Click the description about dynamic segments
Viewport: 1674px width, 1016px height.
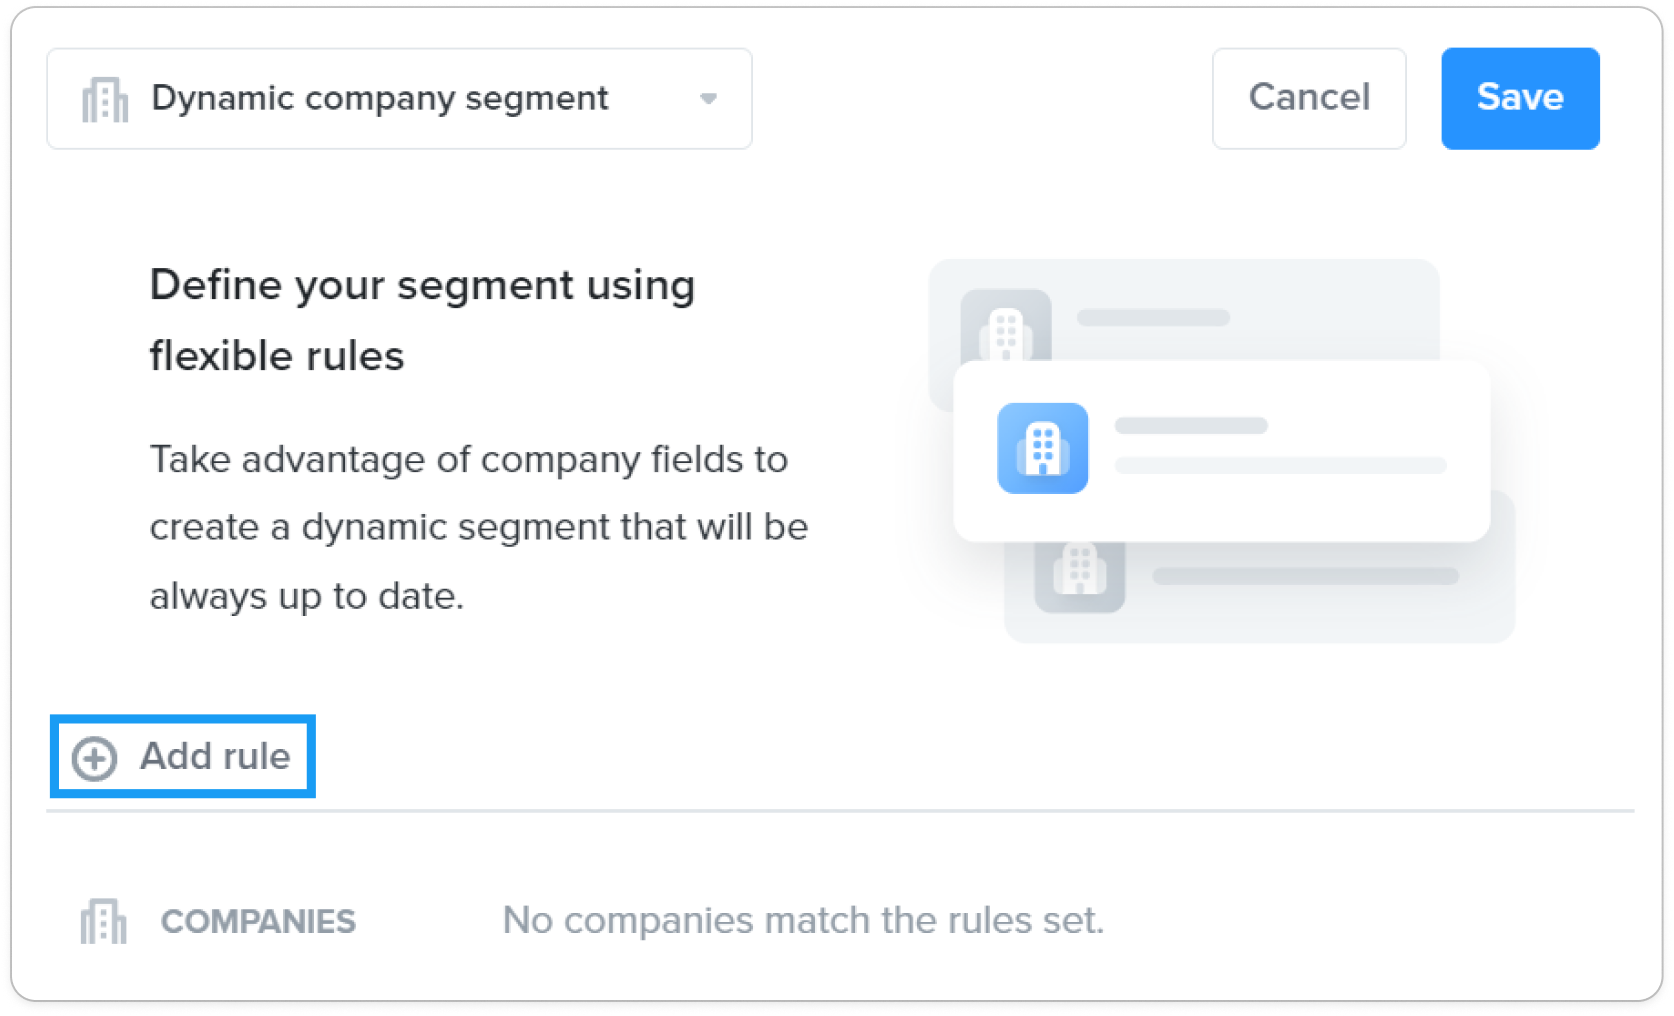[x=479, y=527]
